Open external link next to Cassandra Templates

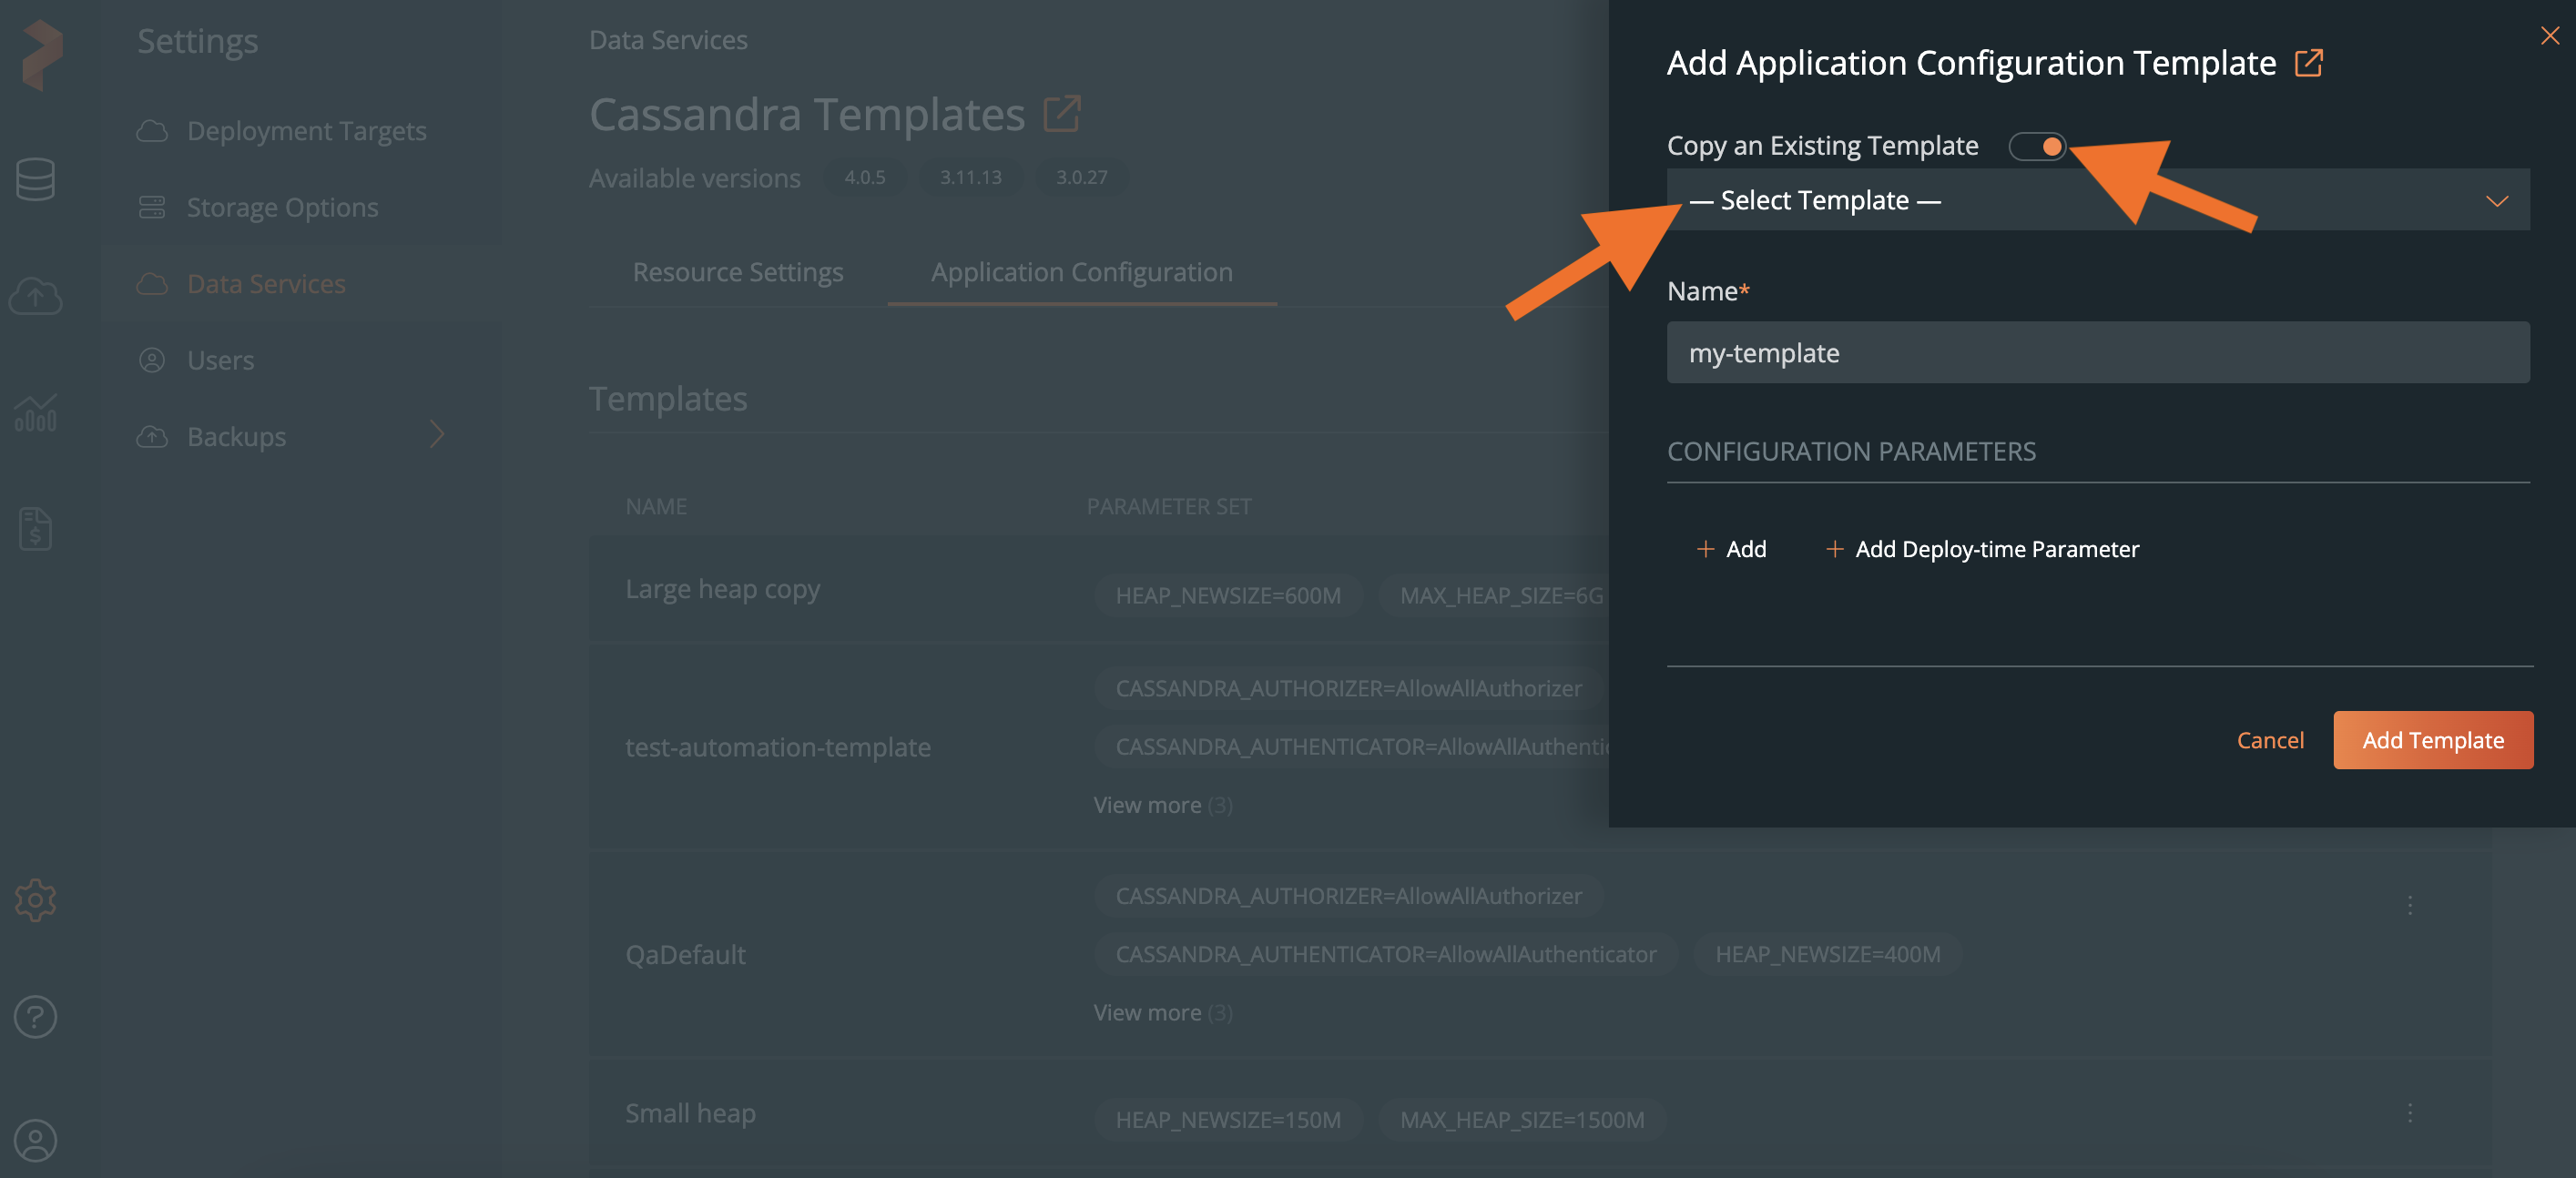point(1062,113)
